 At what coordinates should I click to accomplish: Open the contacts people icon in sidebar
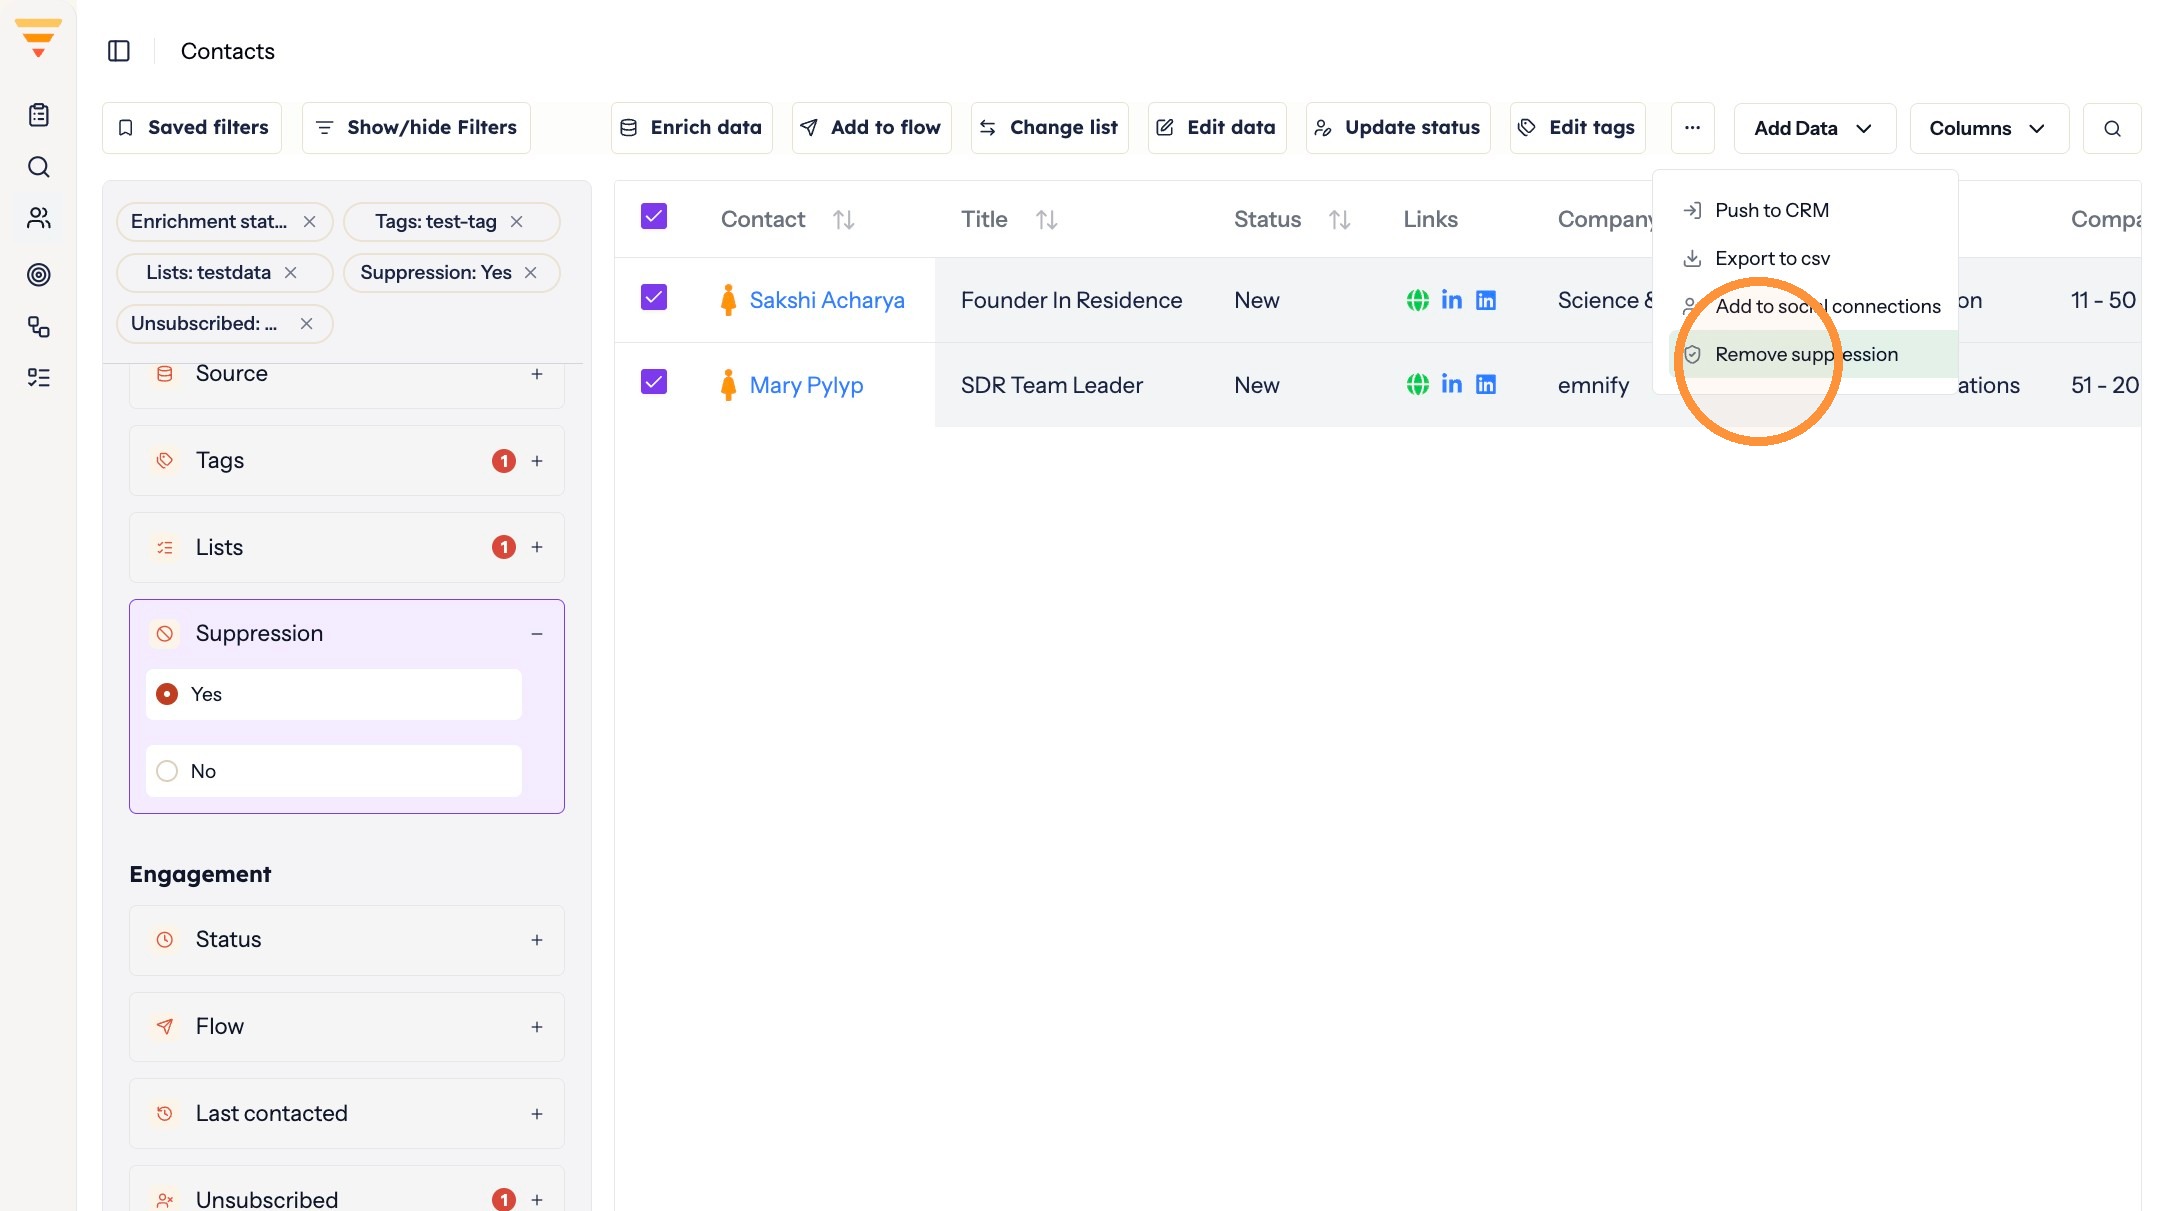click(39, 218)
